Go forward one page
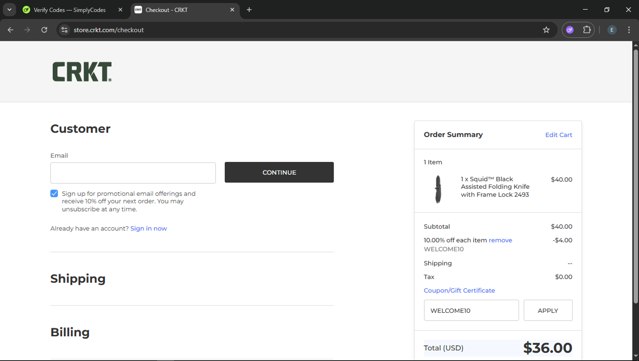Image resolution: width=639 pixels, height=361 pixels. (x=27, y=30)
